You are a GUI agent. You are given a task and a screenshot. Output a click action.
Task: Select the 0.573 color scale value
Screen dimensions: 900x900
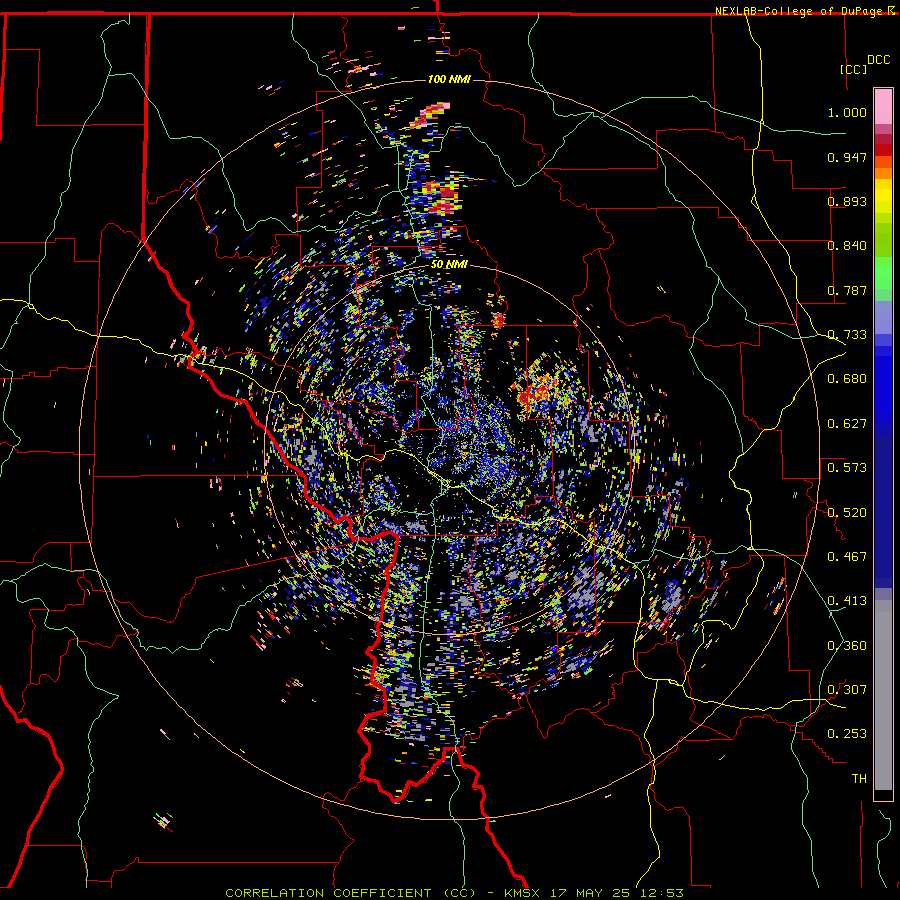847,468
